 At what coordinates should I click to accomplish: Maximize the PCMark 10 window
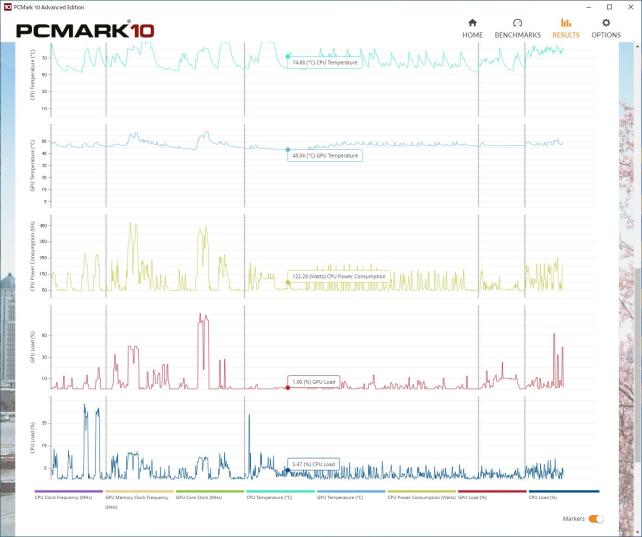click(x=610, y=7)
